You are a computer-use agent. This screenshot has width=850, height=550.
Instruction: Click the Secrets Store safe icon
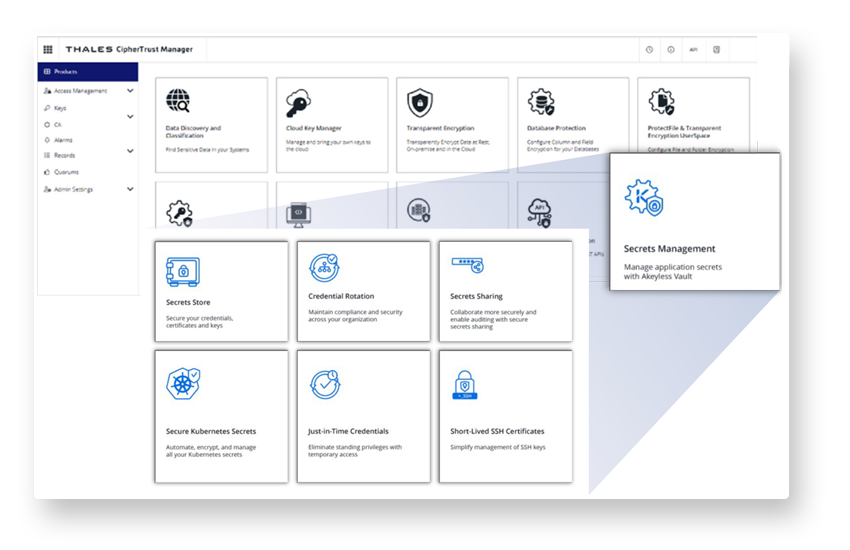(x=180, y=270)
